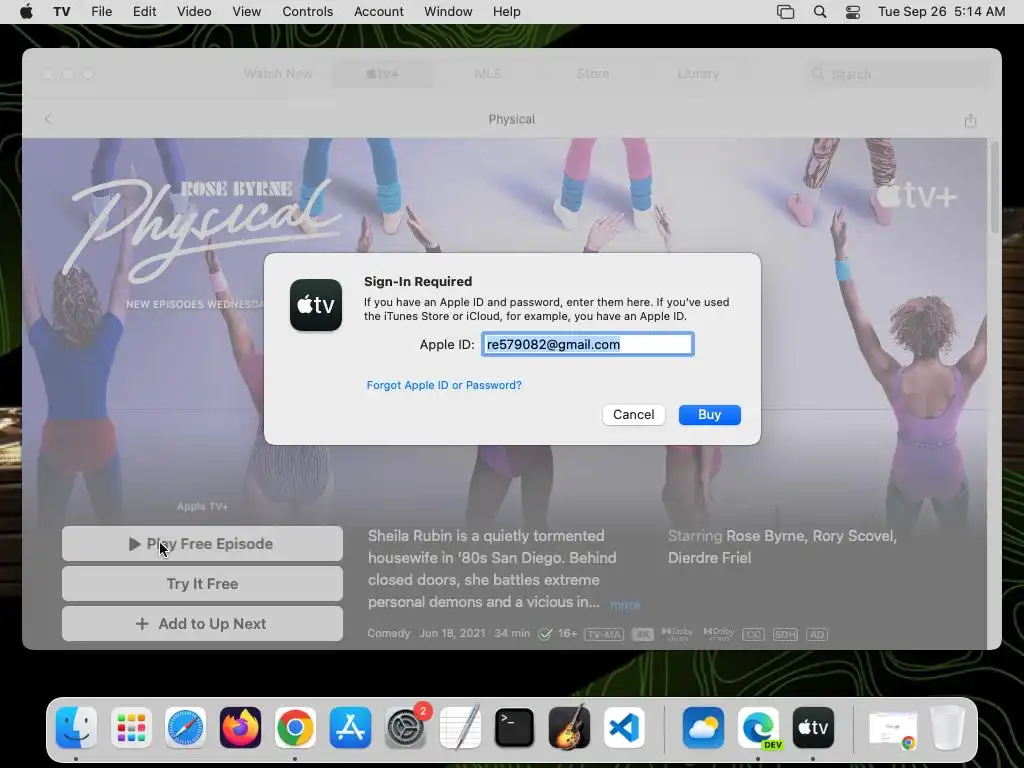
Task: Click Apple TV app in the Dock
Action: click(813, 727)
